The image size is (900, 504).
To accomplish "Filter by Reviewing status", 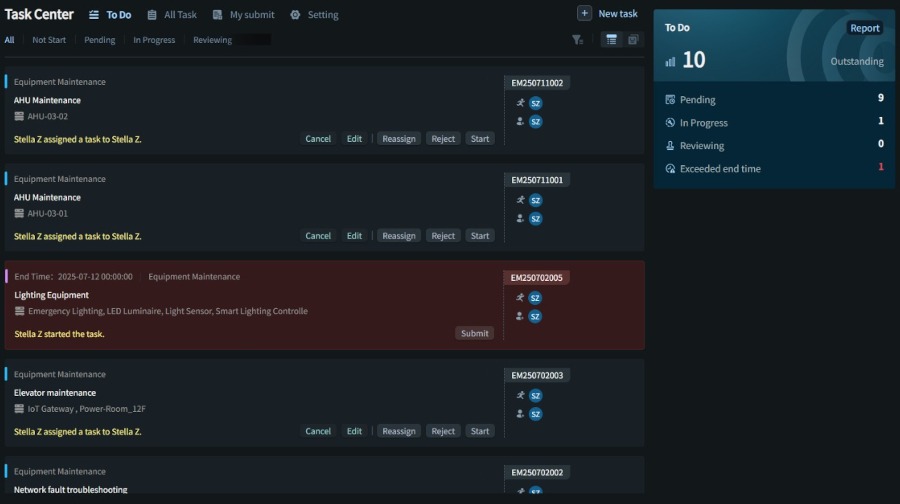I will tap(212, 40).
